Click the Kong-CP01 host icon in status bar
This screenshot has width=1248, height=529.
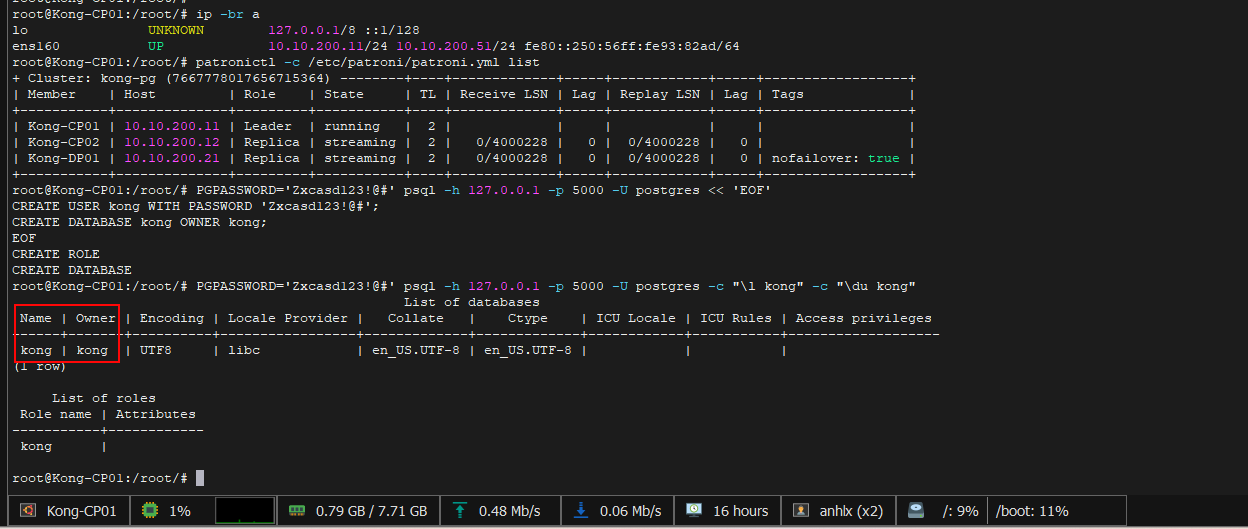pos(28,511)
